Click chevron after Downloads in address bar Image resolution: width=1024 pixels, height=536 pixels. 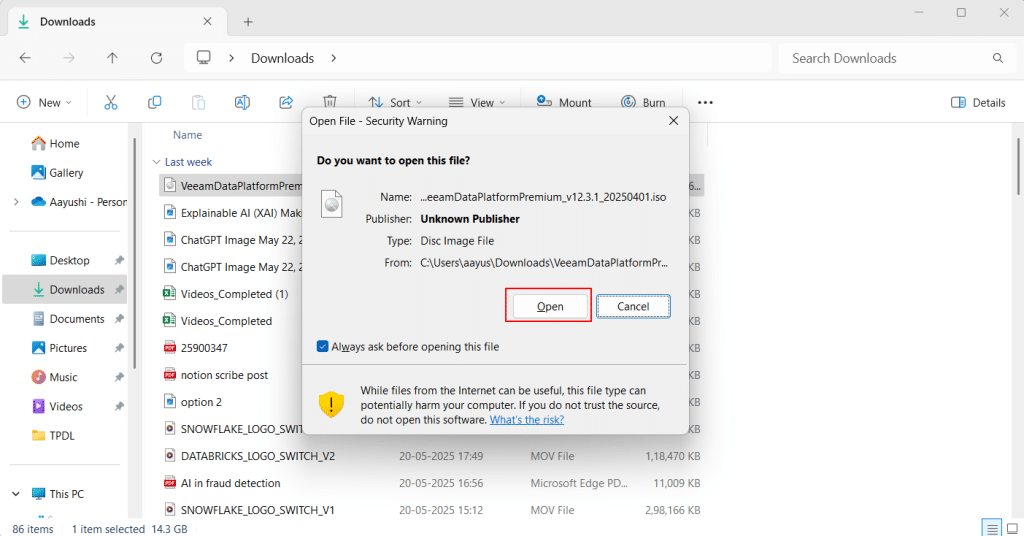(x=334, y=58)
